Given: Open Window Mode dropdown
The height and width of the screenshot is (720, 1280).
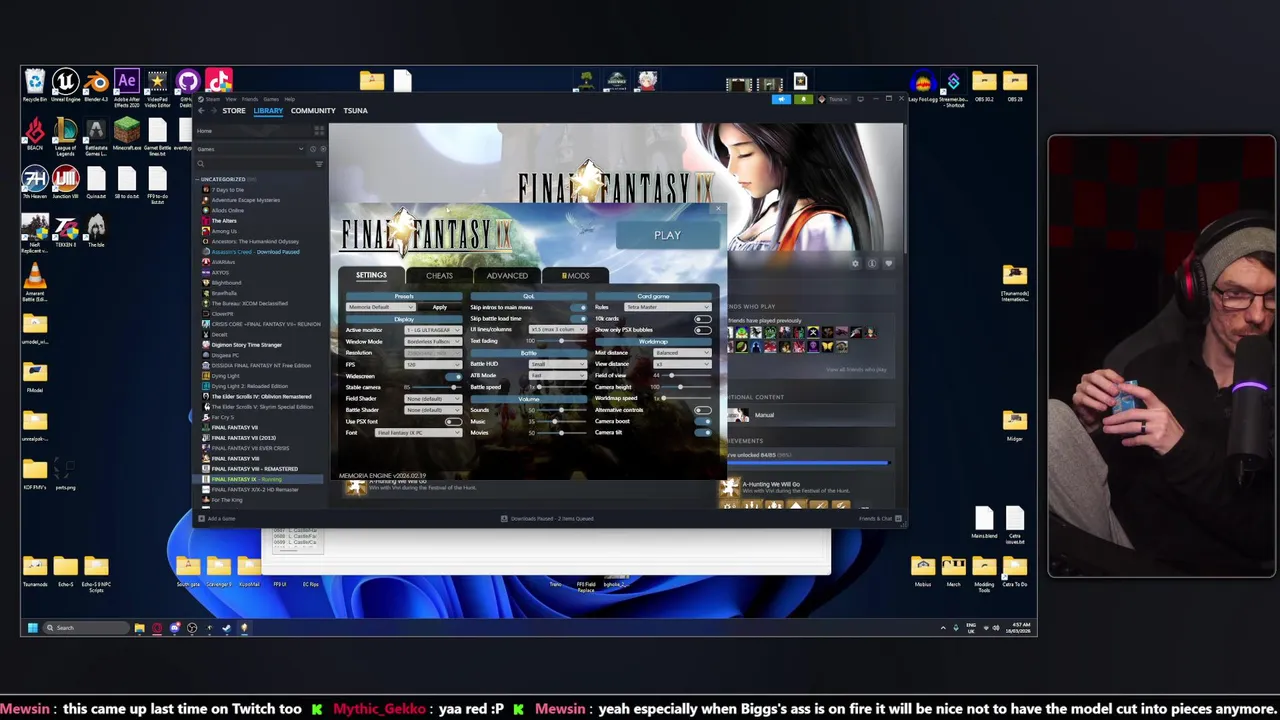Looking at the screenshot, I should 432,341.
